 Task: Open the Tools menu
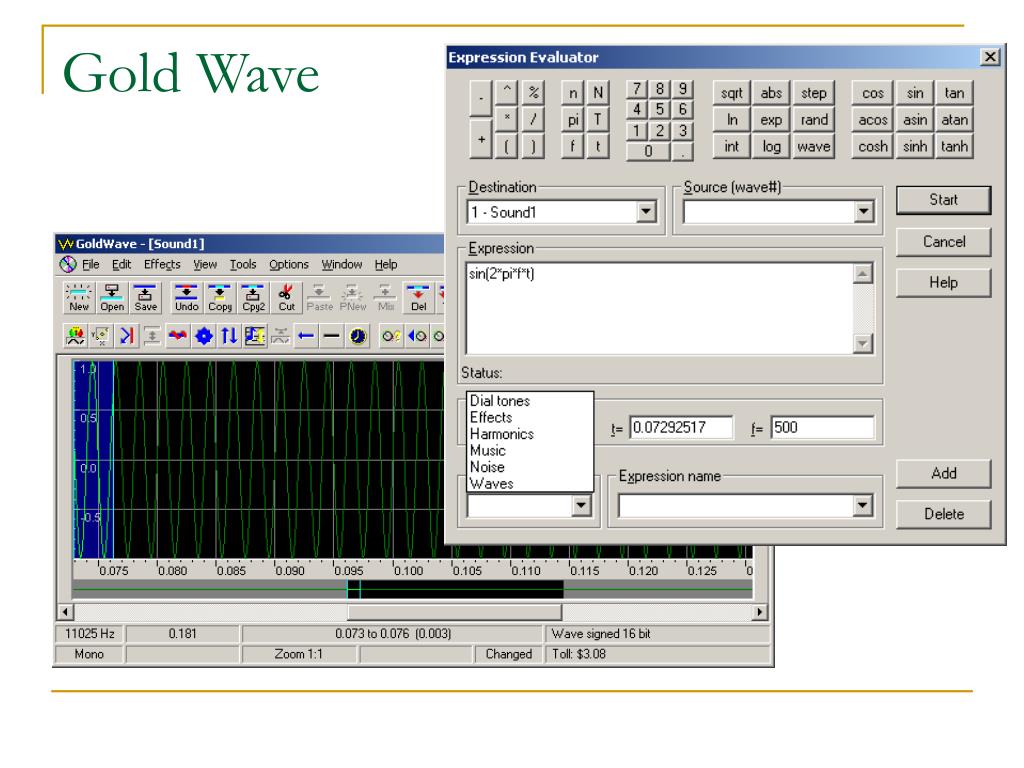click(243, 264)
